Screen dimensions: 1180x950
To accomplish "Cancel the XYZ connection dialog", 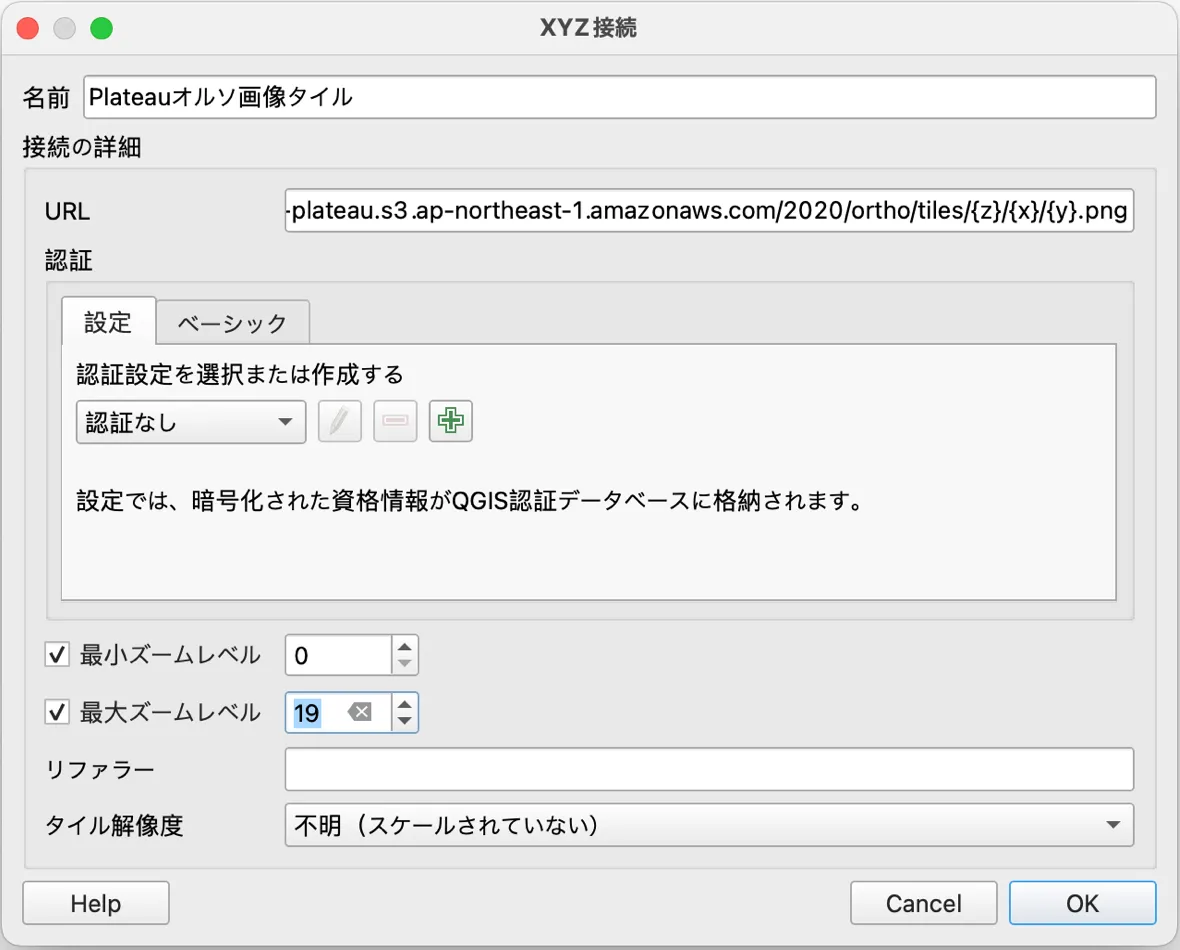I will 923,902.
